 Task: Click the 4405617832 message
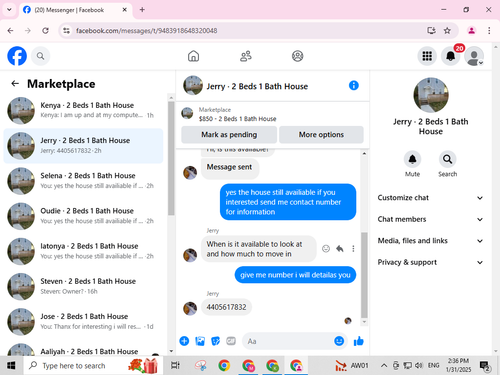pyautogui.click(x=226, y=307)
